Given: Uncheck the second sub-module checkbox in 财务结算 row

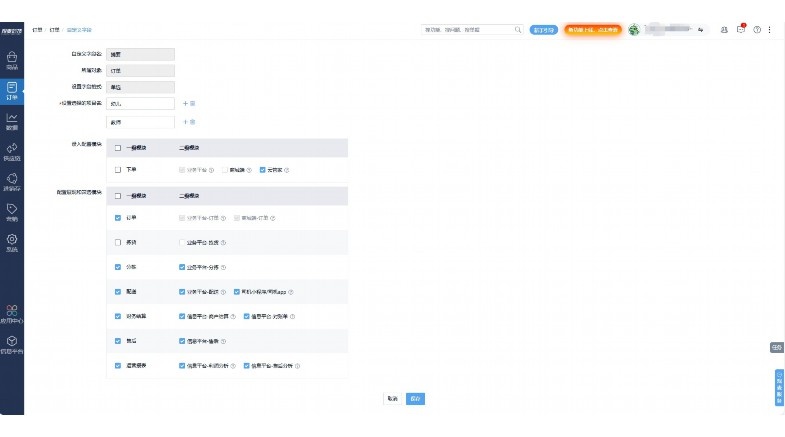Looking at the screenshot, I should (x=246, y=316).
